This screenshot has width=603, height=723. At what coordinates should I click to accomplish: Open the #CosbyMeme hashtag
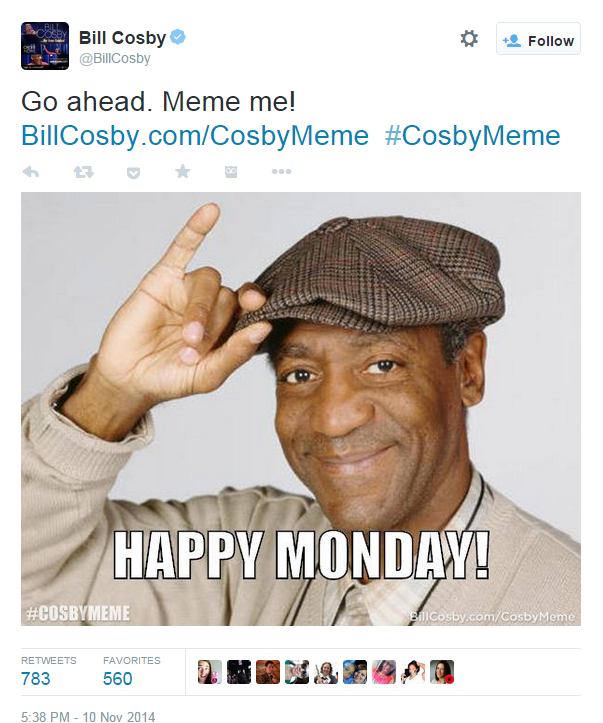coord(473,136)
